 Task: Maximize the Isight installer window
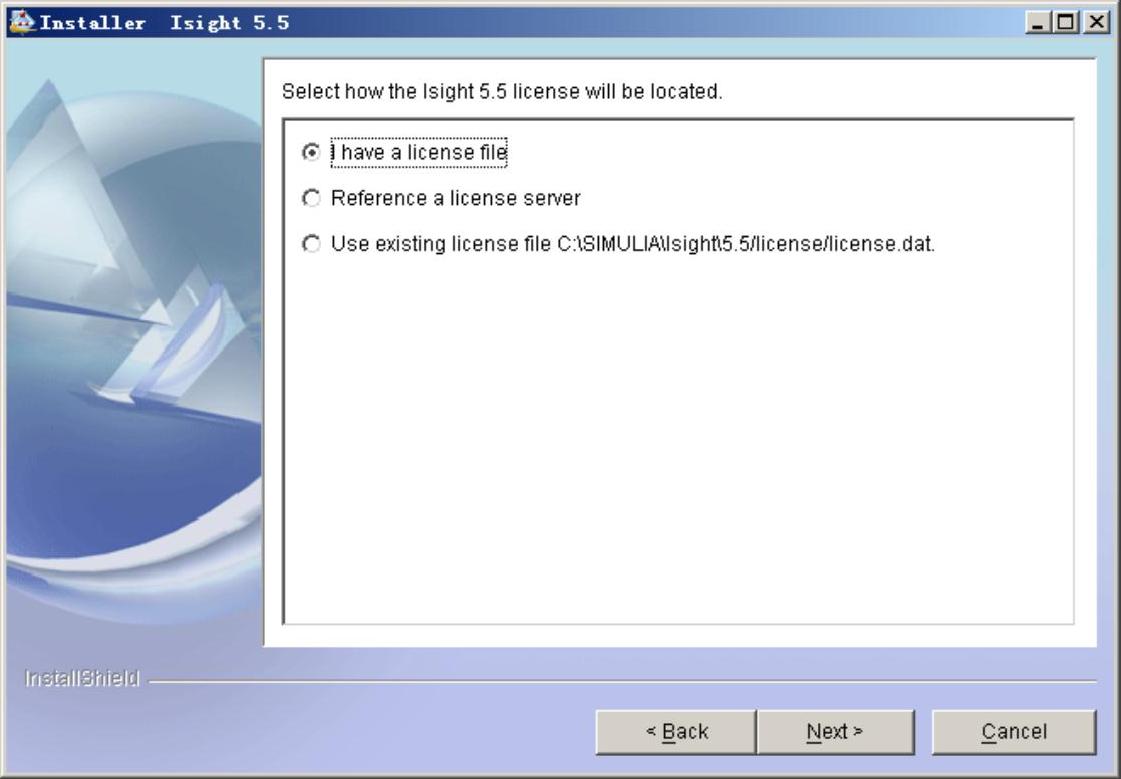(x=1065, y=22)
